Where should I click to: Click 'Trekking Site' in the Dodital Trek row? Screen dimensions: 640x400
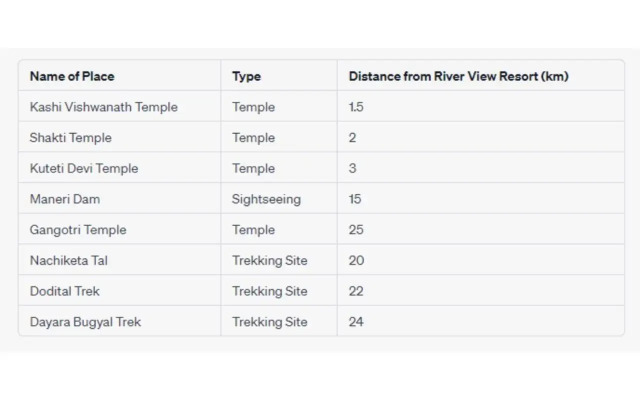click(270, 291)
